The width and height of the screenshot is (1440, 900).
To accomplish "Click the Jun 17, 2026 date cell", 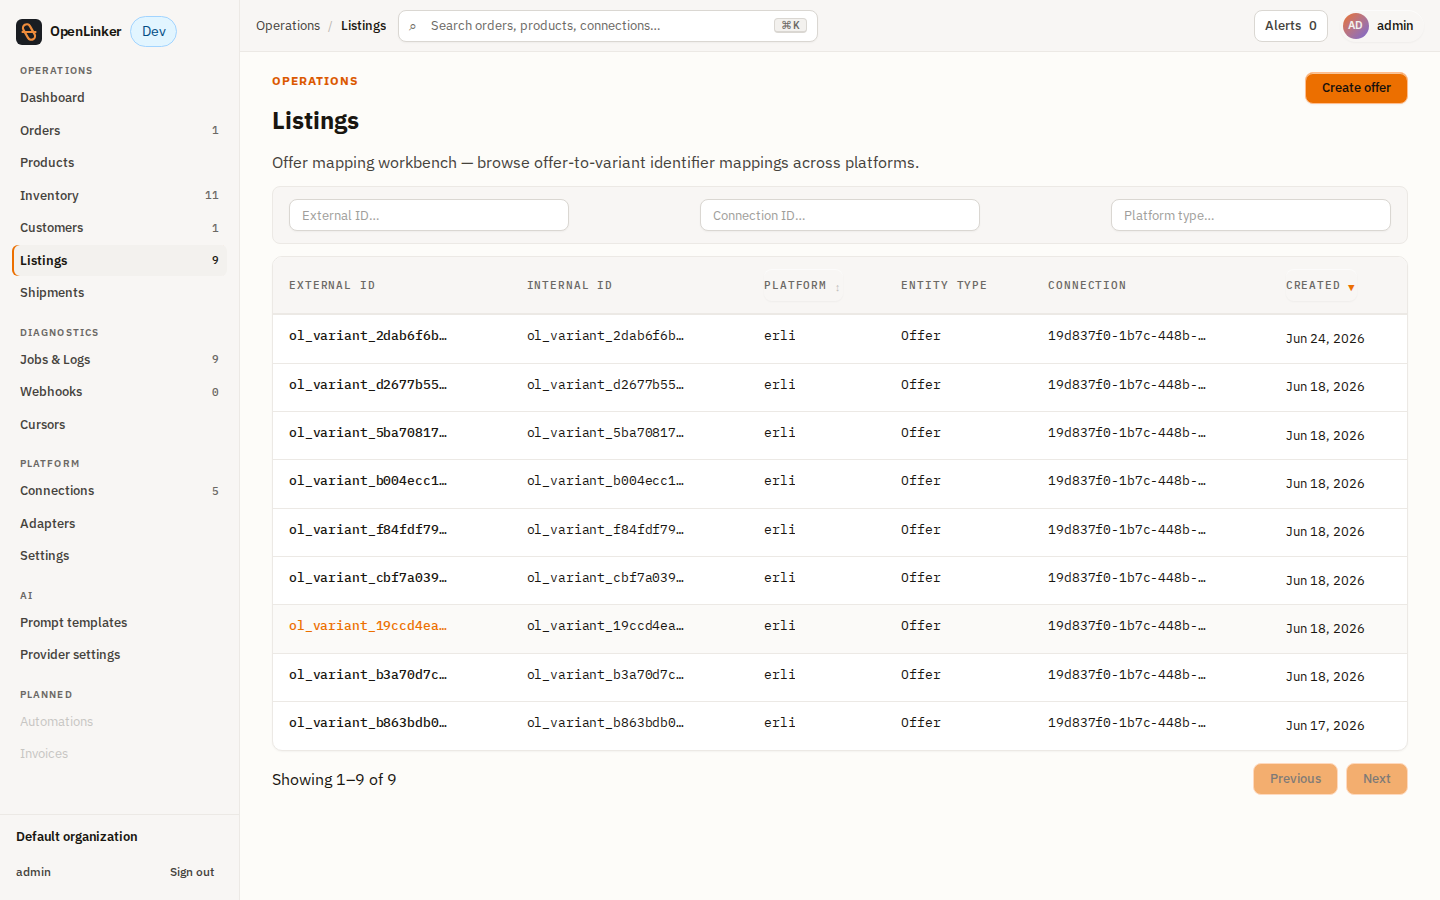I will click(x=1325, y=726).
